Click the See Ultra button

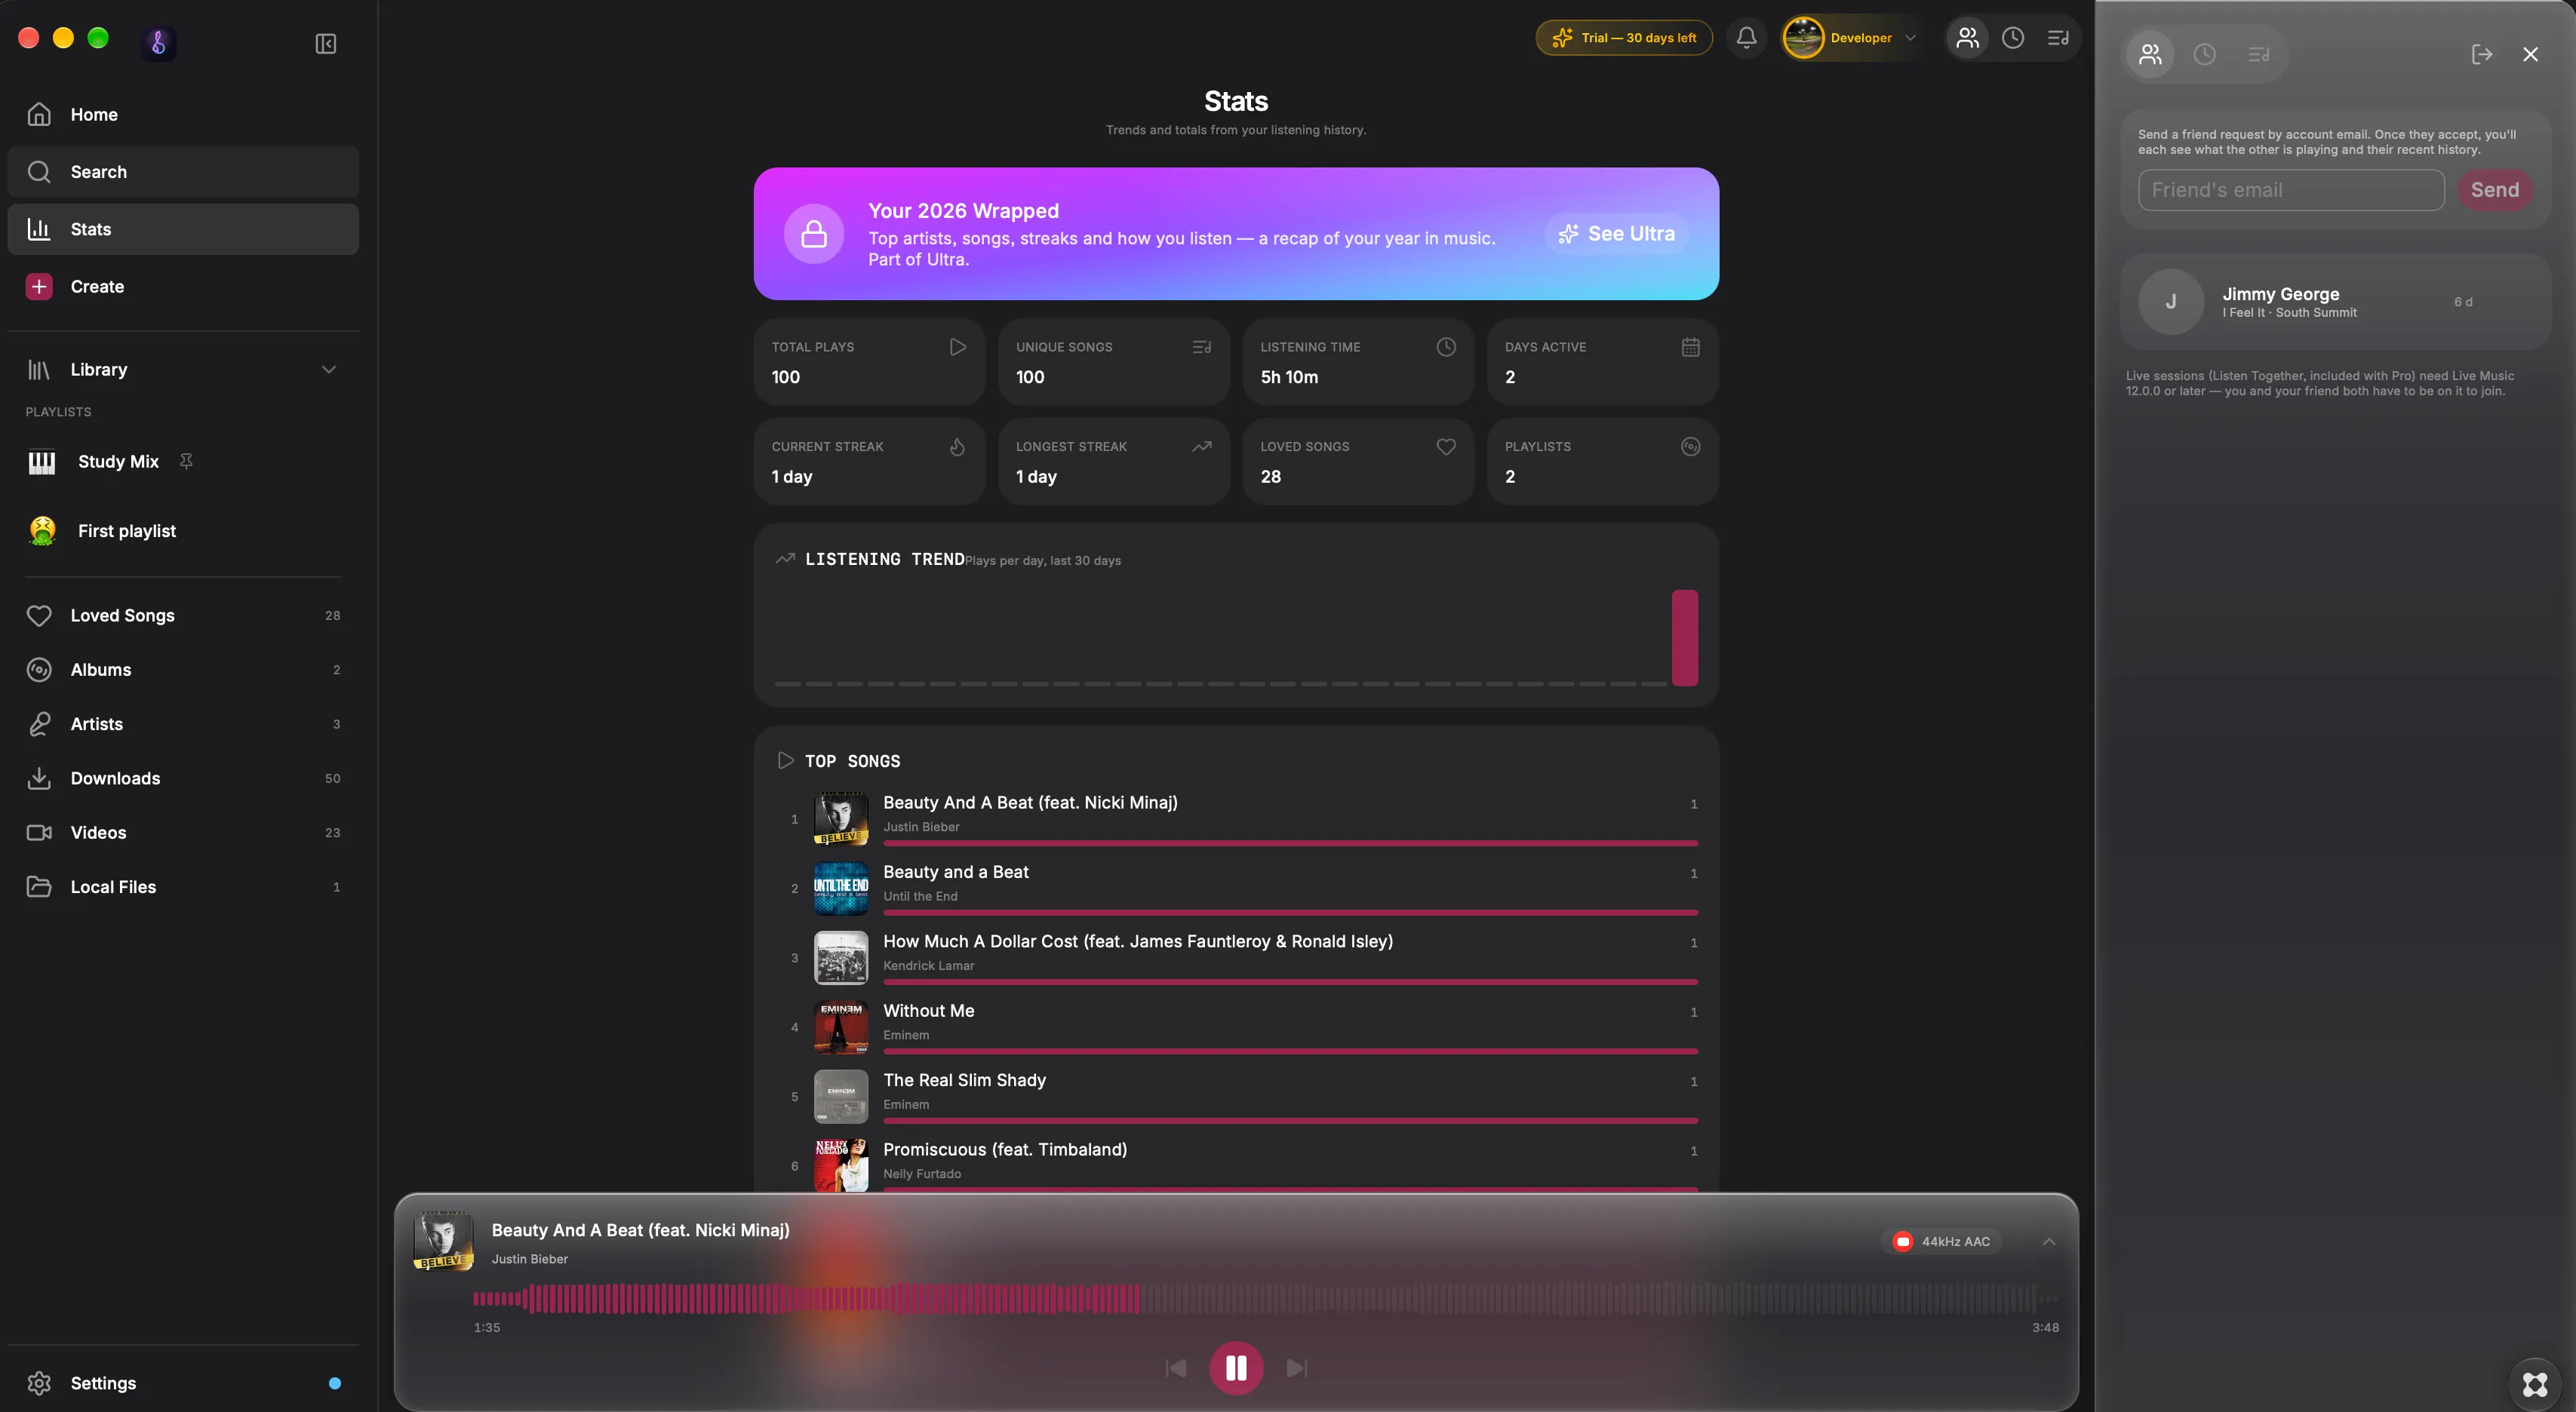click(1617, 234)
